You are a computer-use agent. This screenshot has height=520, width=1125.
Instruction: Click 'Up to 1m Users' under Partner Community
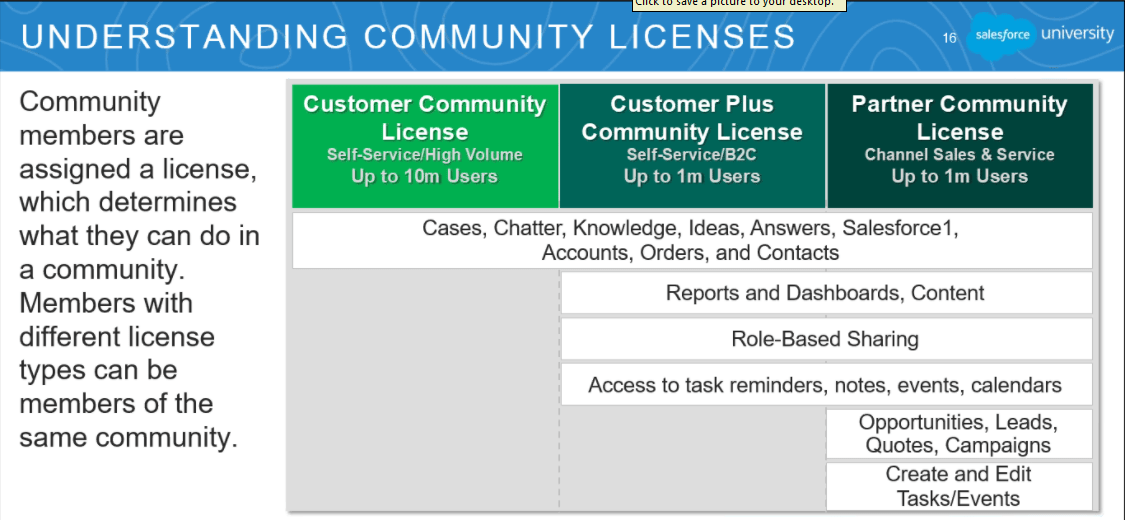click(960, 176)
